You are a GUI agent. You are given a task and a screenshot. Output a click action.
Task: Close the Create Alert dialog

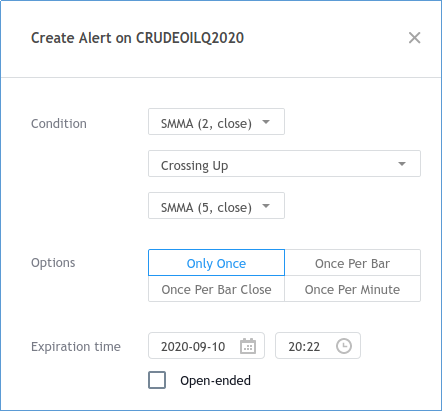pos(414,38)
